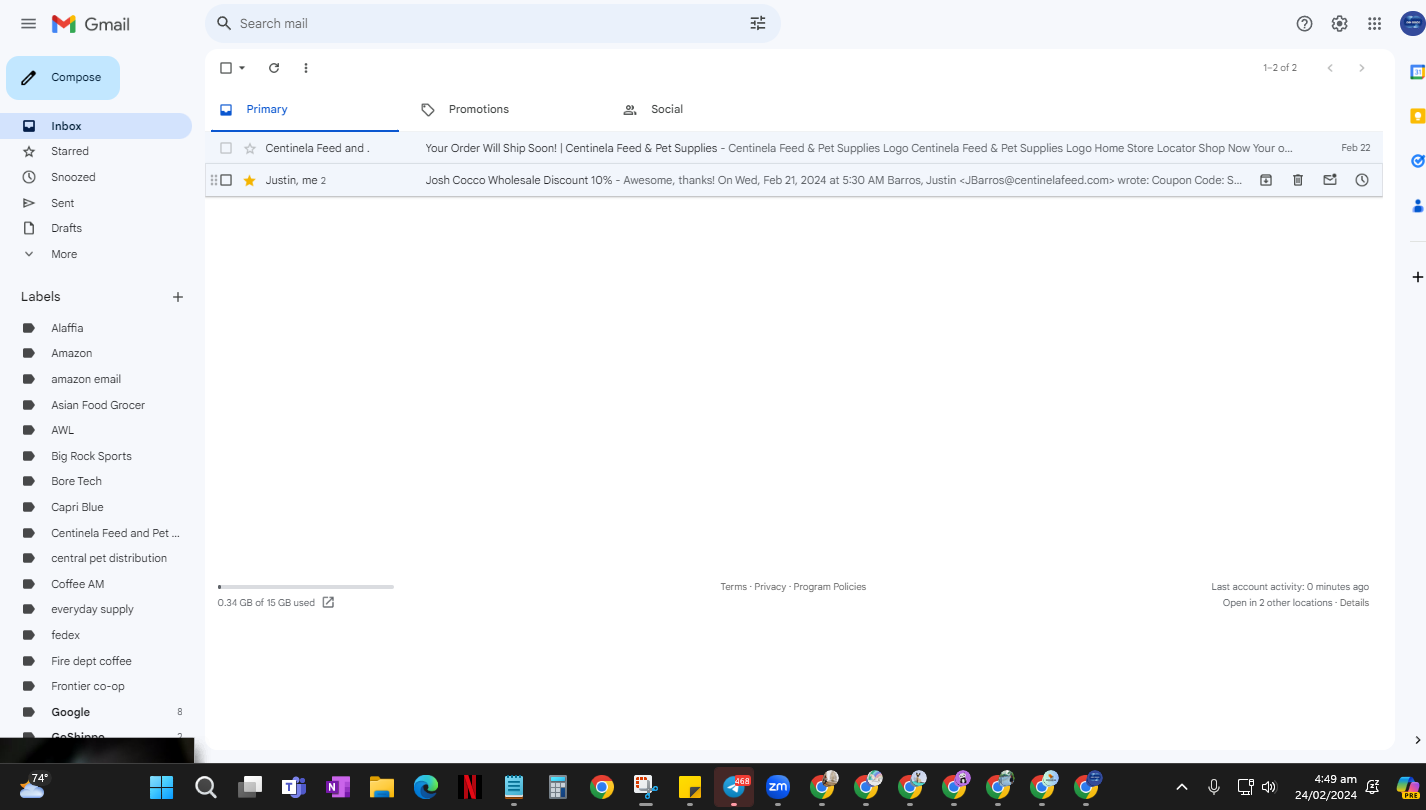Select the Centinela Feed email checkbox
Viewport: 1426px width, 810px height.
226,148
